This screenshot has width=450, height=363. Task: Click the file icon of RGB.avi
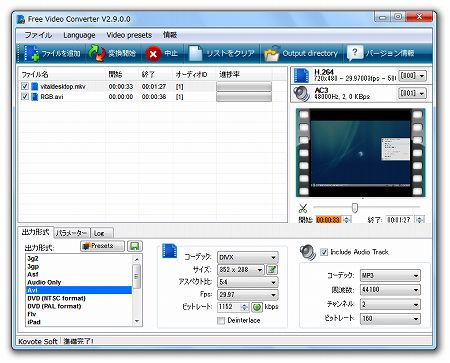[x=35, y=97]
